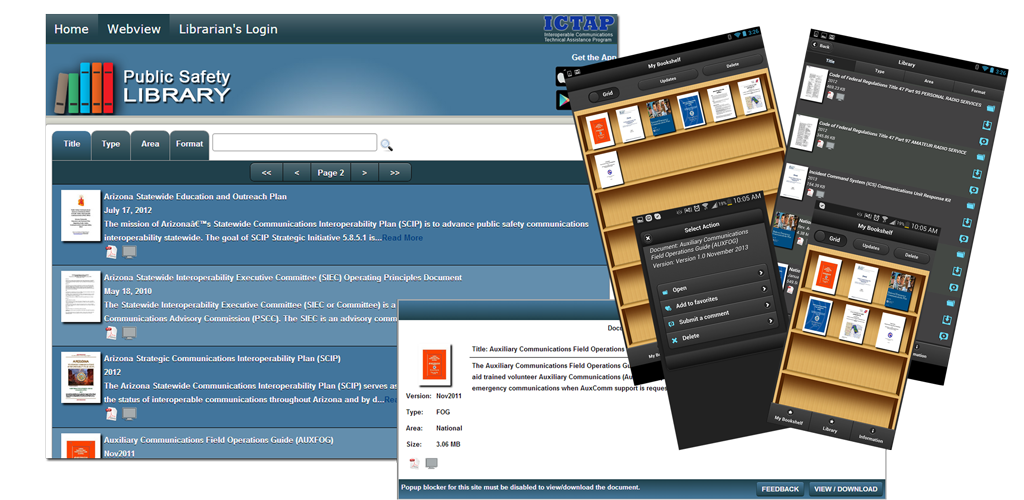The image size is (1024, 500).
Task: Switch to the Area tab in the web library
Action: coord(150,144)
